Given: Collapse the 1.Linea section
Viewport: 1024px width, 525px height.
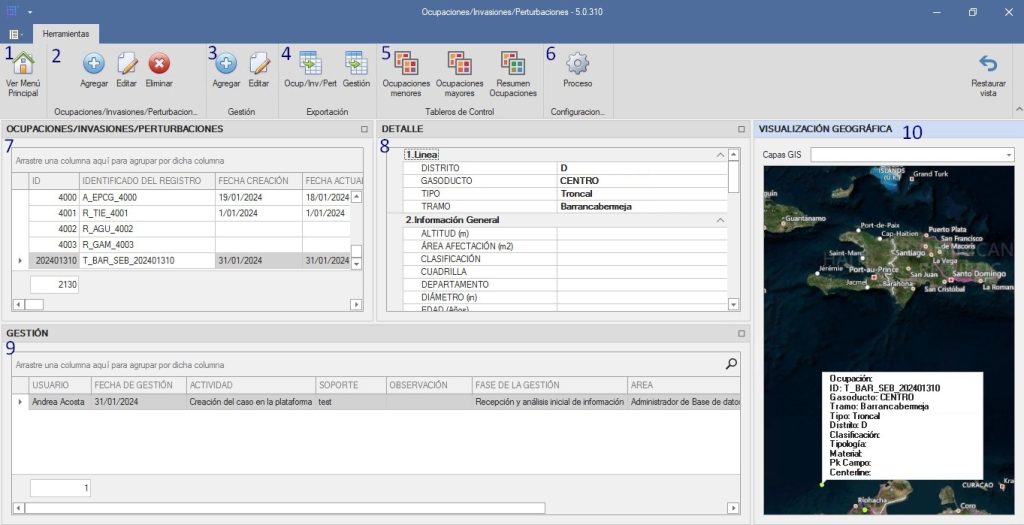Looking at the screenshot, I should click(720, 155).
